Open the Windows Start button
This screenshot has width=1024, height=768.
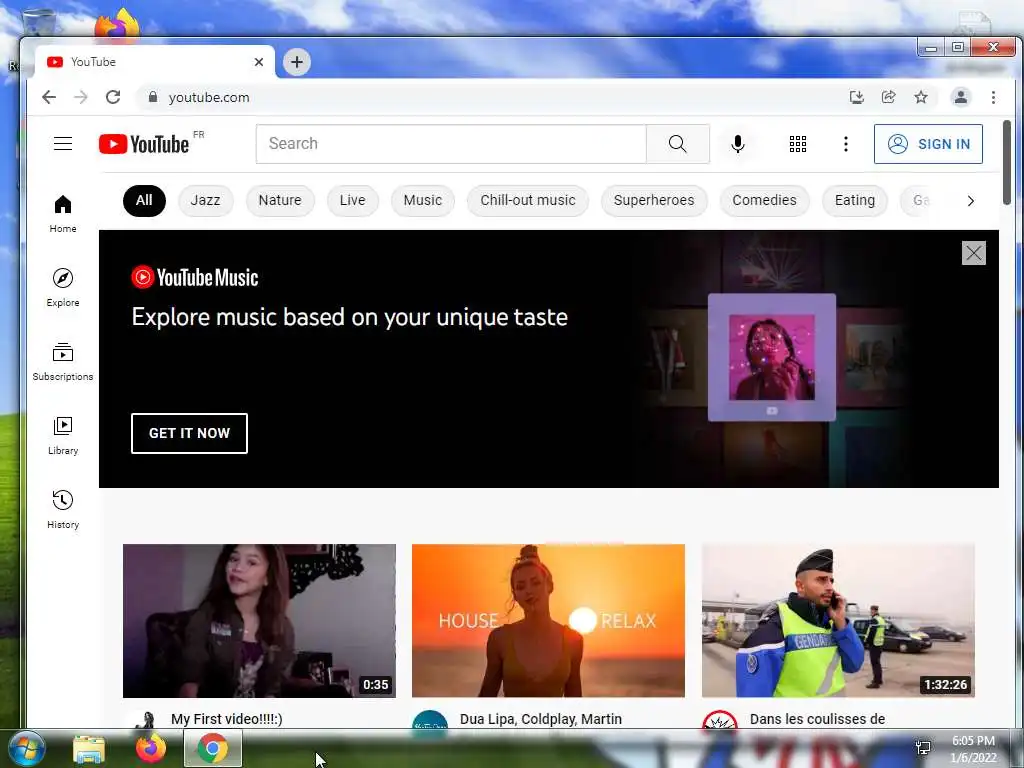(x=27, y=748)
